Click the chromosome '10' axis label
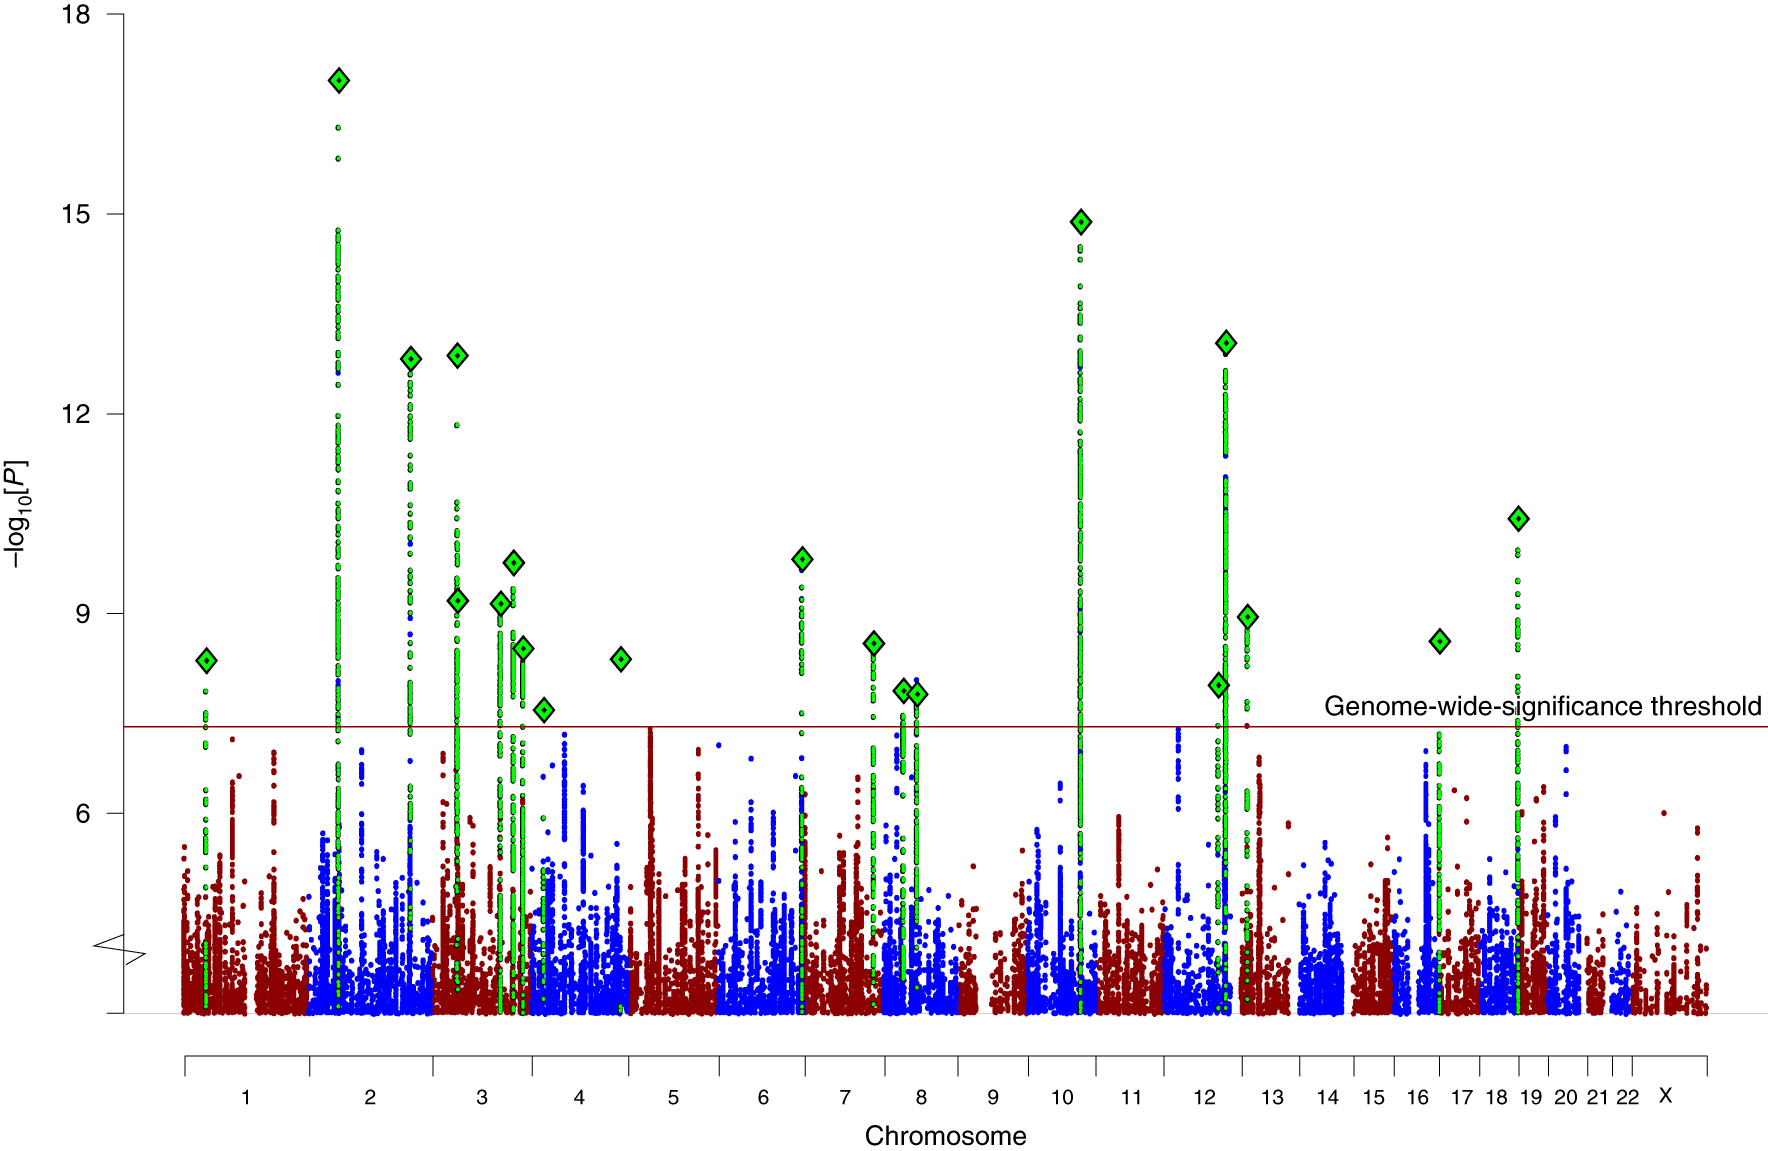Image resolution: width=1768 pixels, height=1151 pixels. [1062, 1098]
